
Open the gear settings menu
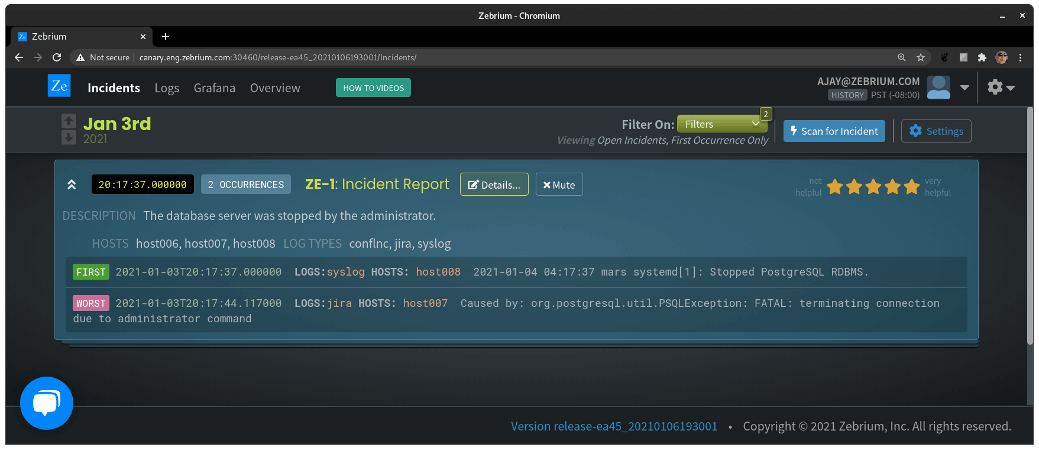click(x=1001, y=87)
